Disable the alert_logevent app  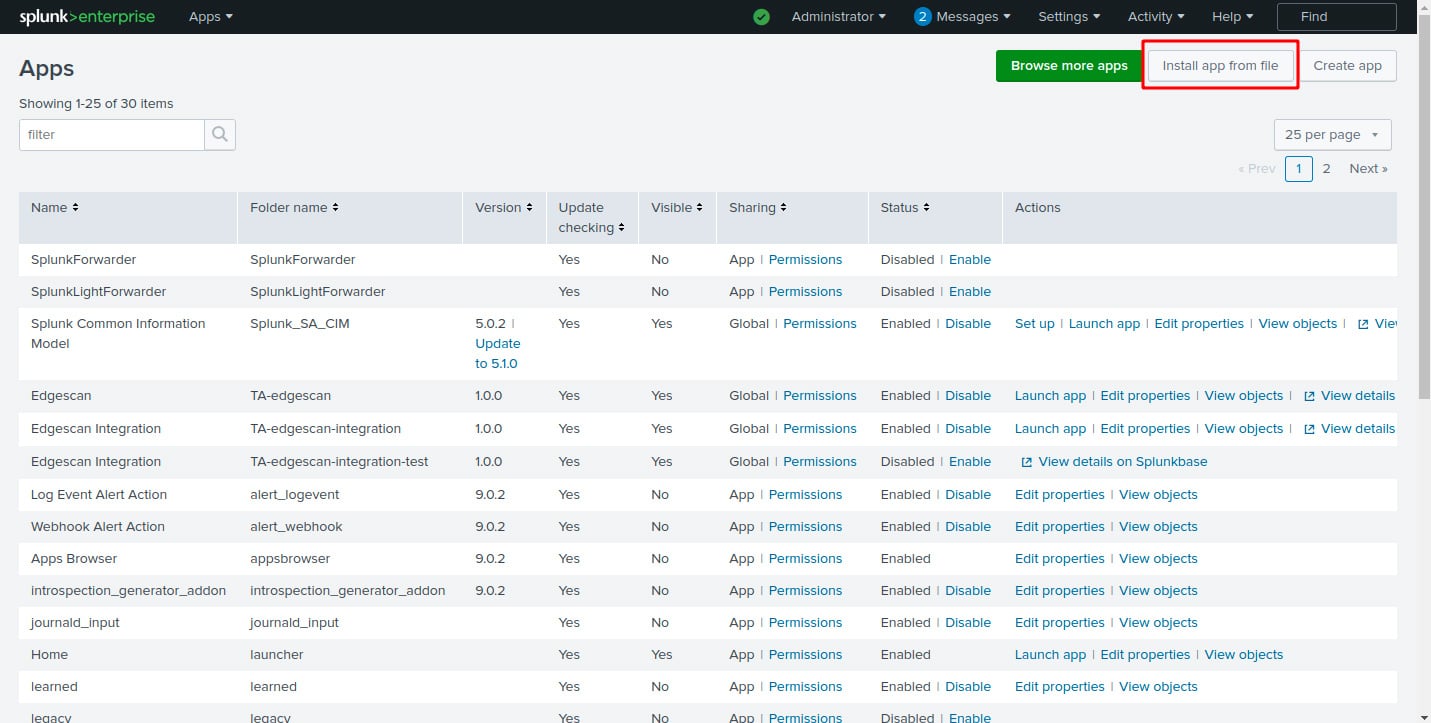click(968, 495)
